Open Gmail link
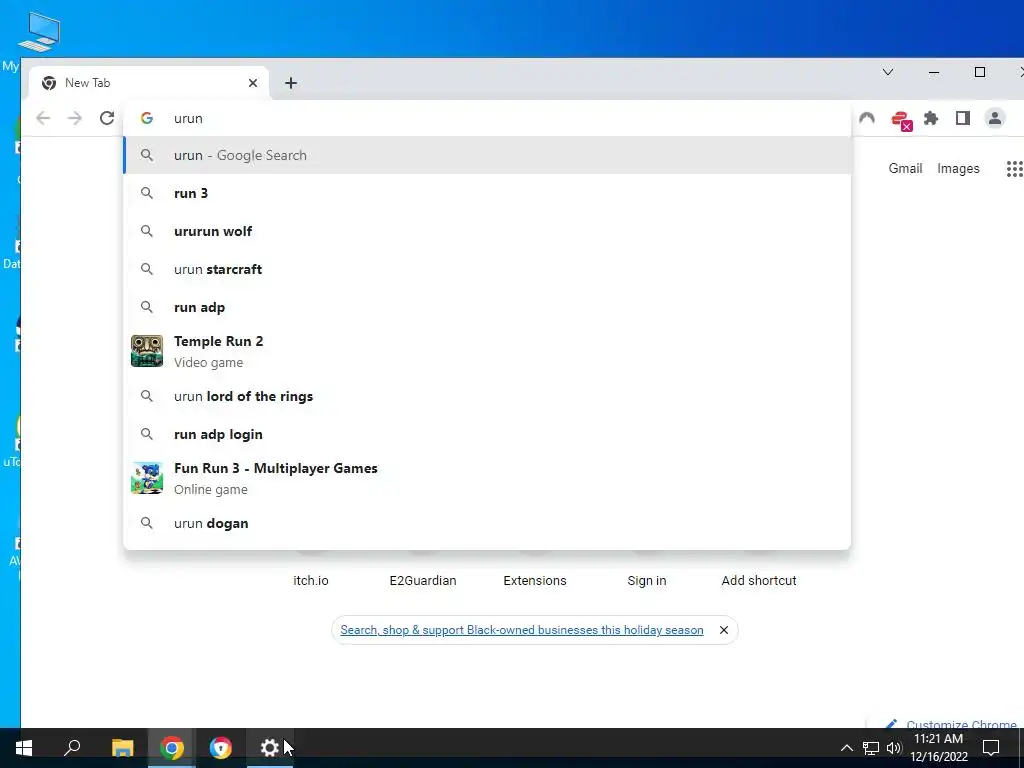The image size is (1024, 768). tap(905, 168)
